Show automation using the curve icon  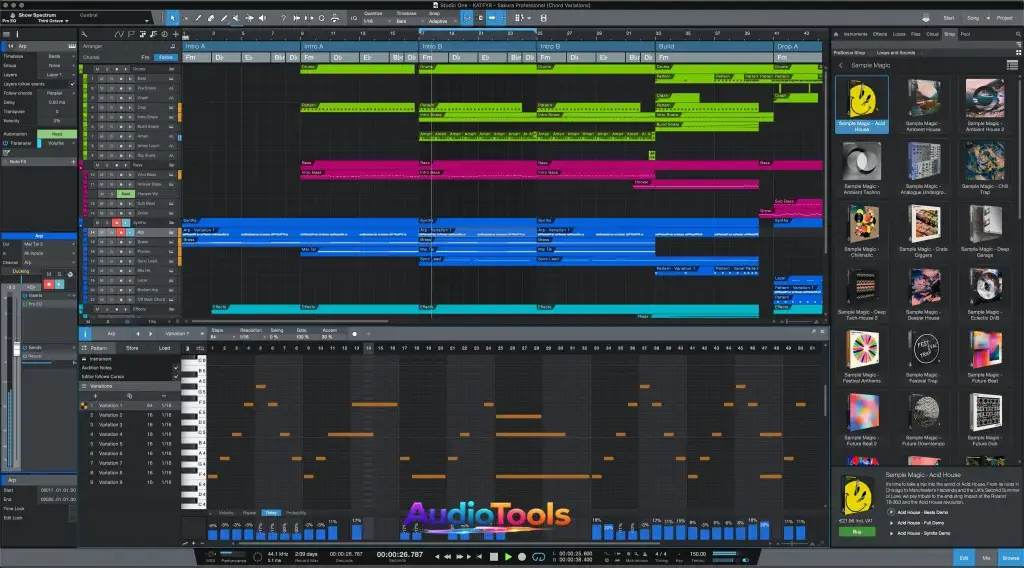119,34
